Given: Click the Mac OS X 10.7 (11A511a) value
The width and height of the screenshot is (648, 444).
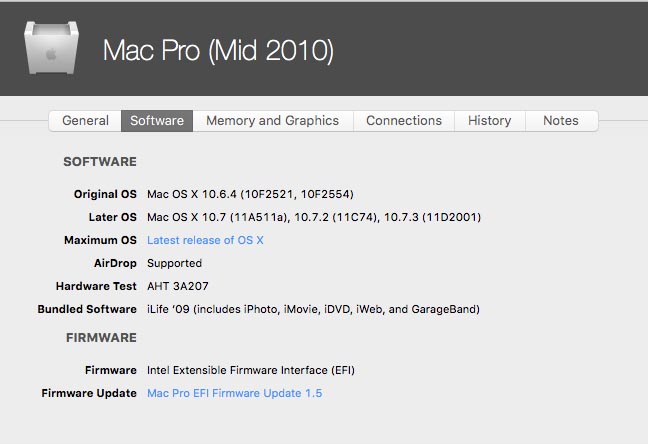Looking at the screenshot, I should pyautogui.click(x=314, y=217).
